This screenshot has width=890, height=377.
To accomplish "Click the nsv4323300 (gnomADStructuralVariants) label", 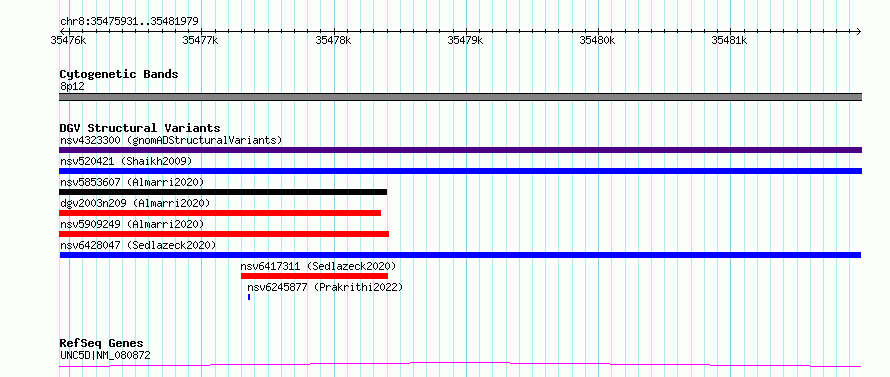I will (171, 140).
